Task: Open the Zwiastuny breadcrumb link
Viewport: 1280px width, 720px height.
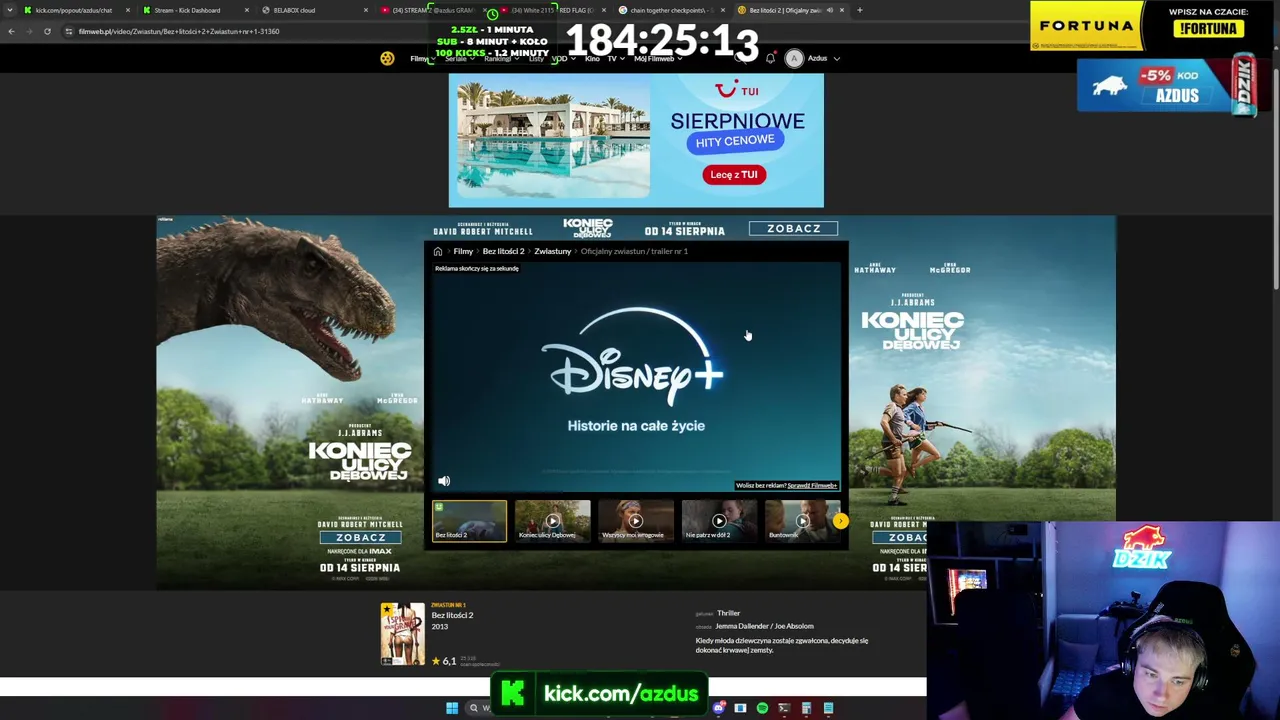Action: click(552, 251)
